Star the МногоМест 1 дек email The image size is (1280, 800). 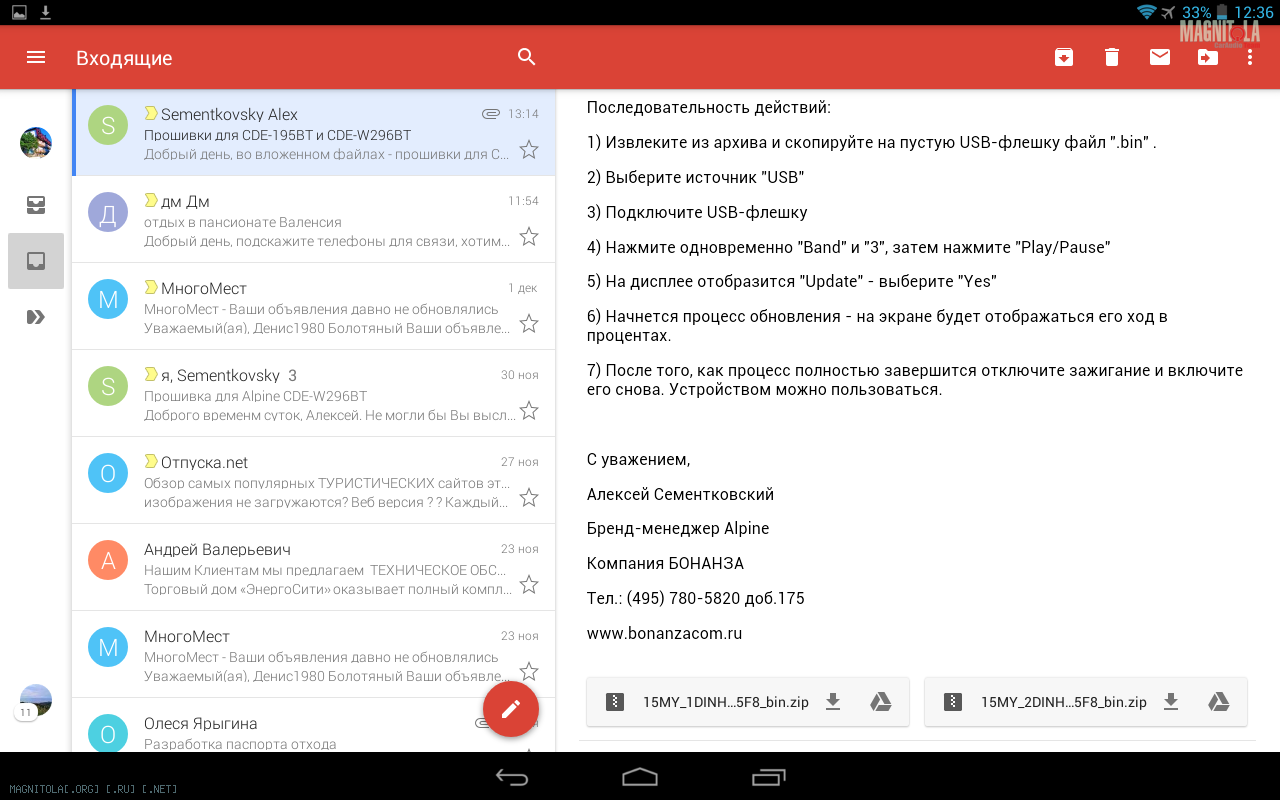pos(529,324)
